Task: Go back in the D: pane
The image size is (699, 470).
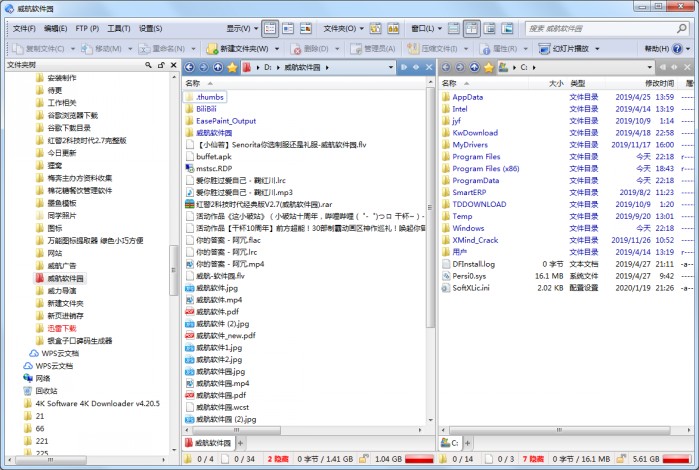Action: pyautogui.click(x=189, y=67)
